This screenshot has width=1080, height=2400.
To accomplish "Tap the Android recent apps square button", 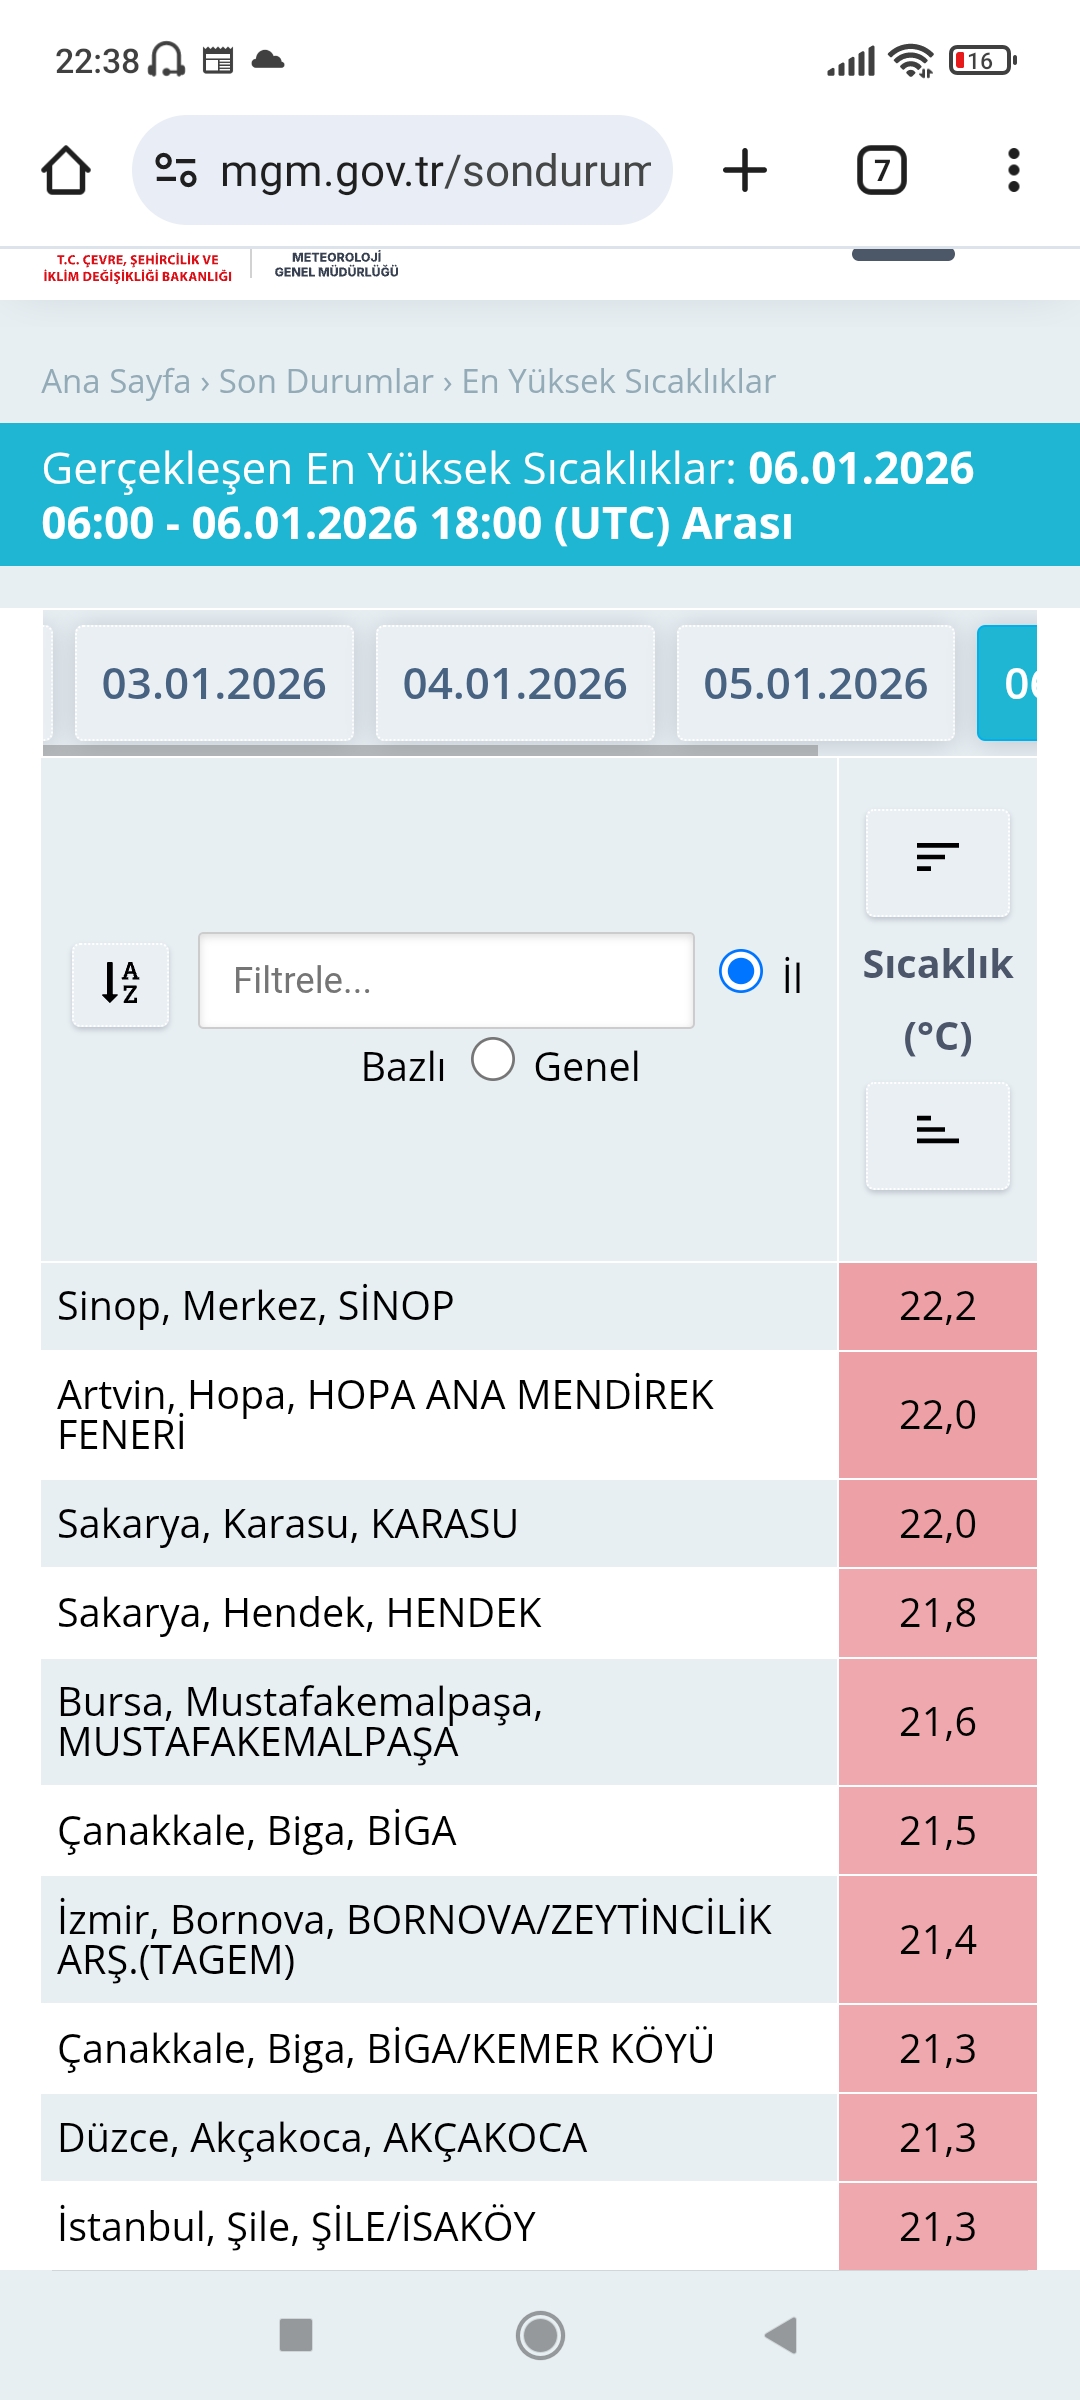I will point(296,2335).
